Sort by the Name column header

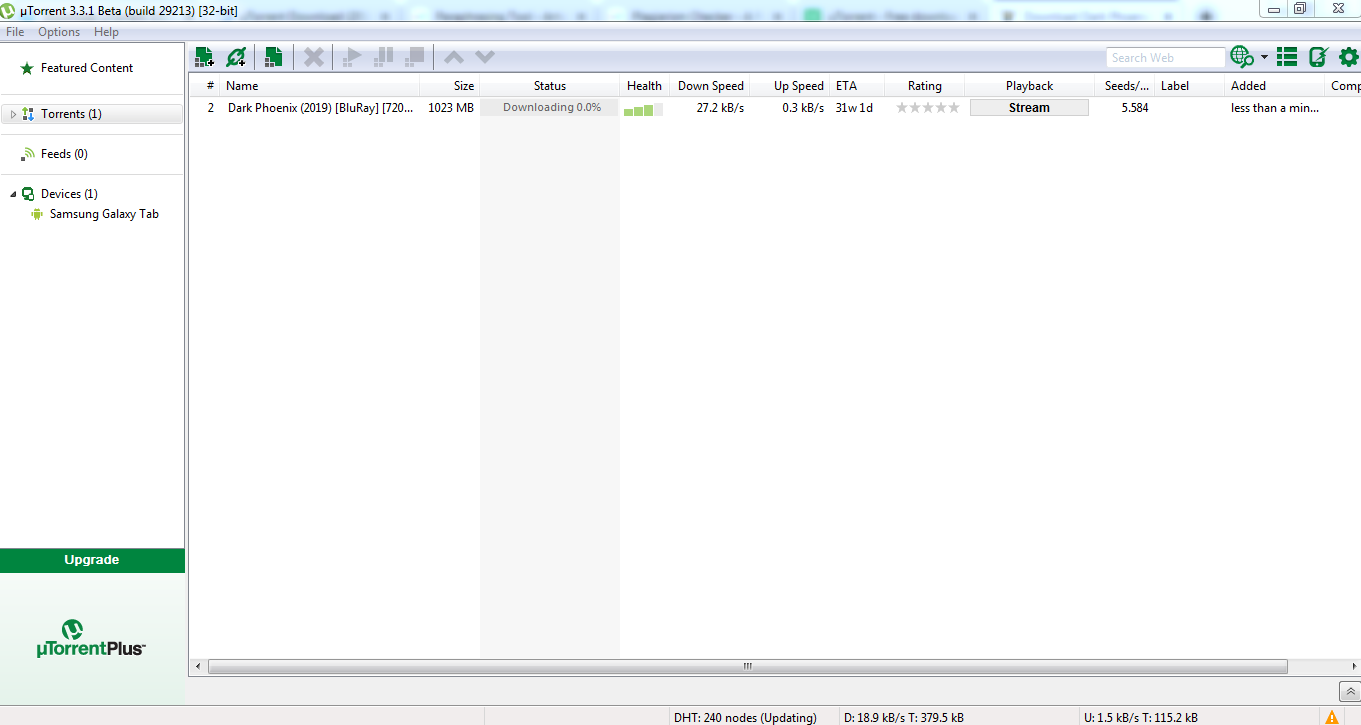319,86
